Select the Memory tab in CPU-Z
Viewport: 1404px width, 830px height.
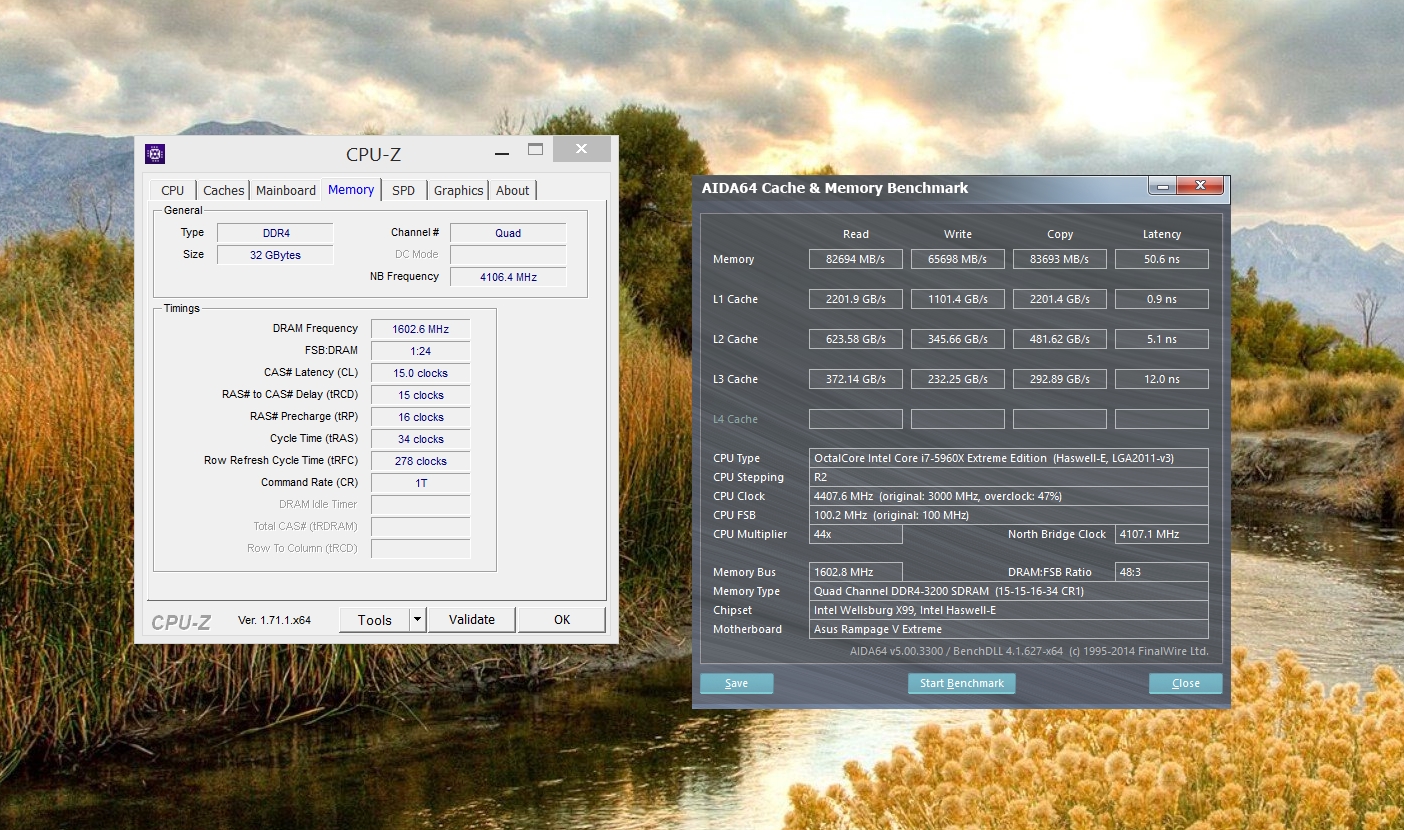coord(351,189)
